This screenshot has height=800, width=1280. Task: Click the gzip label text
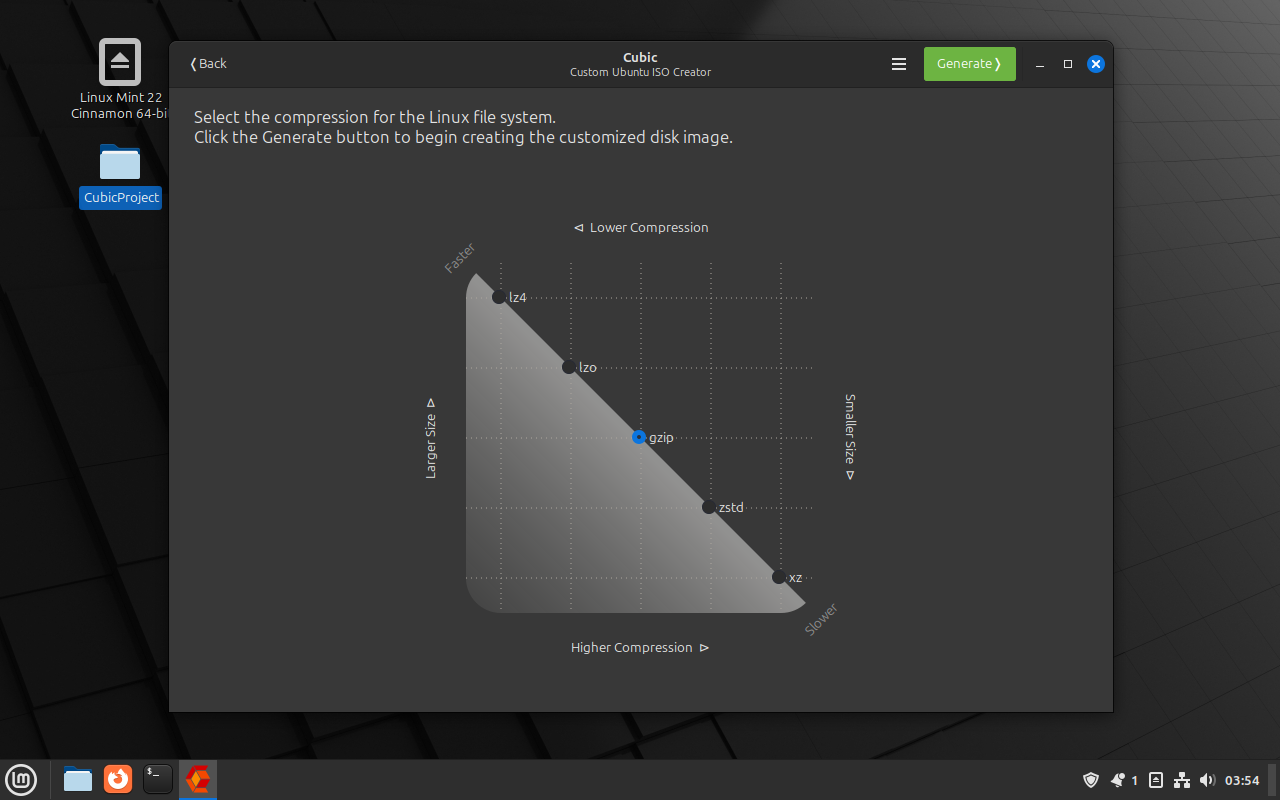tap(661, 438)
